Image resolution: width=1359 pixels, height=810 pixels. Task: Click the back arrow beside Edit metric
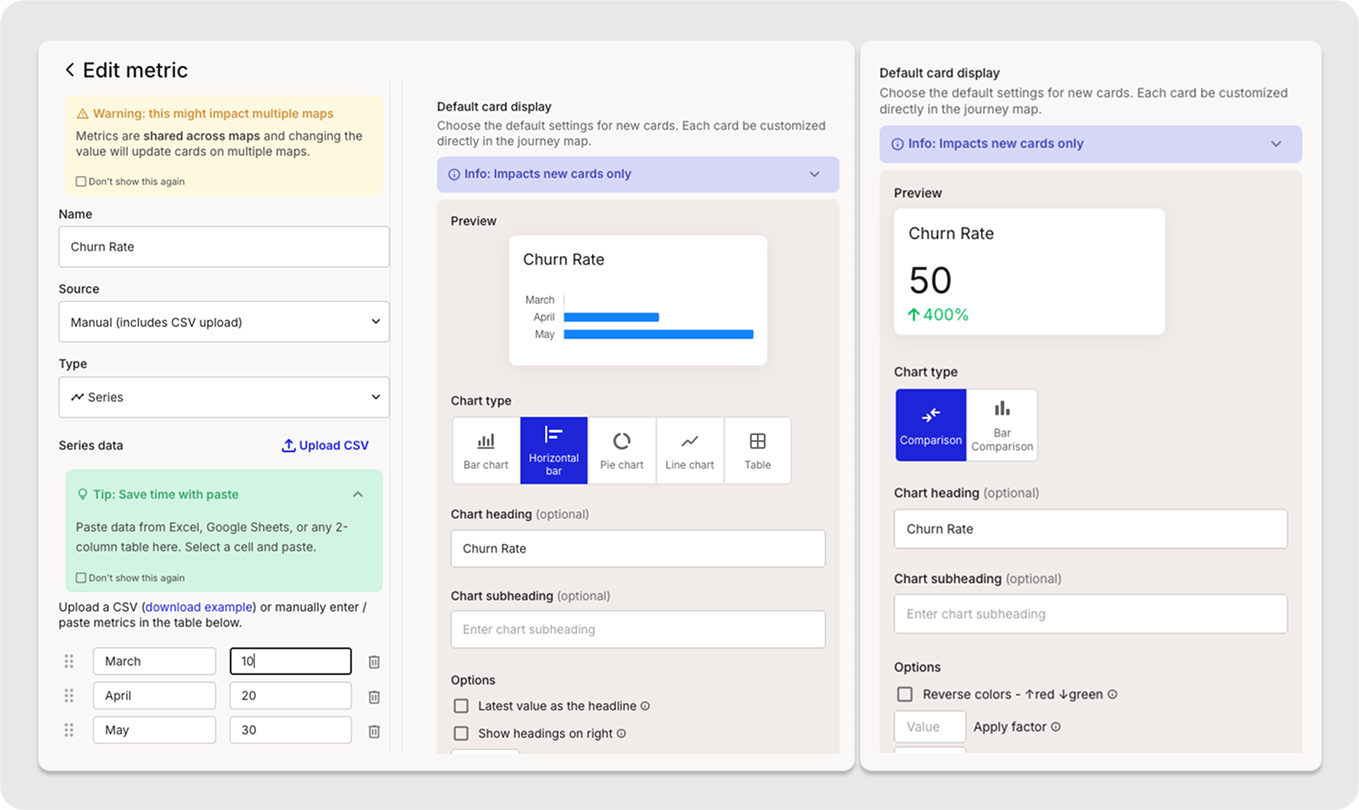coord(69,70)
